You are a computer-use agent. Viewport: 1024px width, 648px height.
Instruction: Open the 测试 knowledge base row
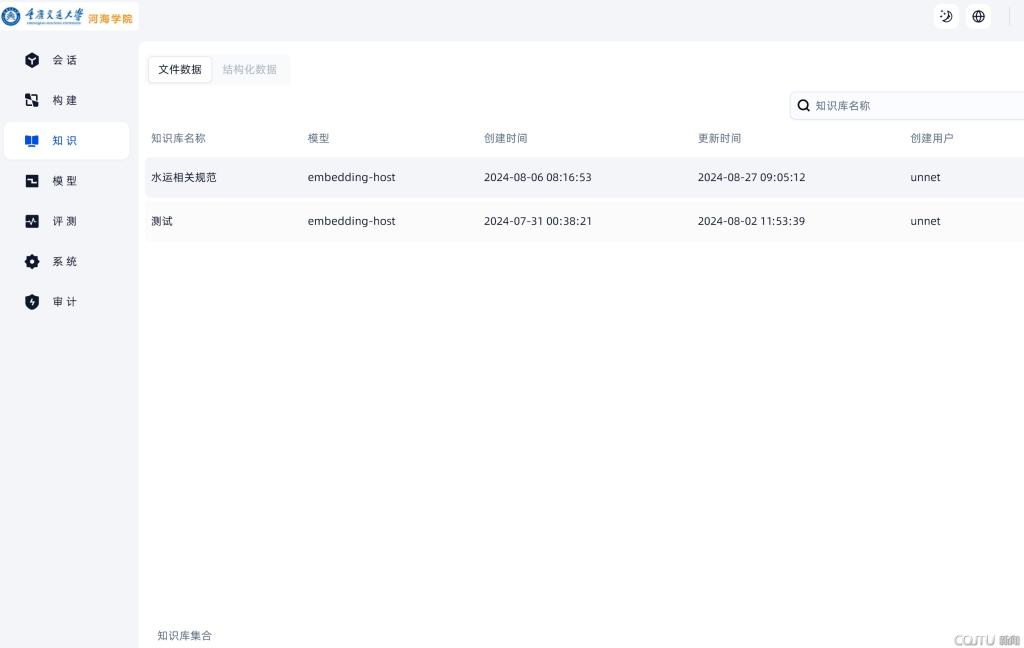[162, 221]
